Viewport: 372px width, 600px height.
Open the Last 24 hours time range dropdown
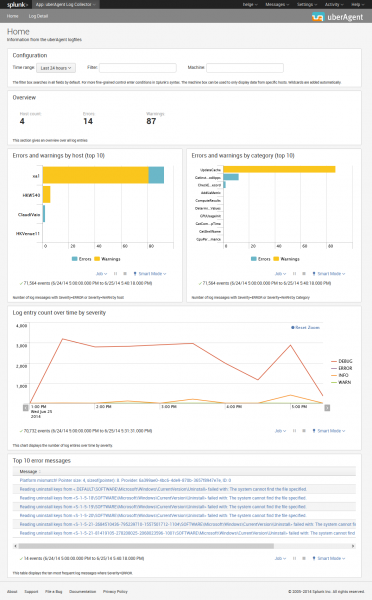coord(56,68)
